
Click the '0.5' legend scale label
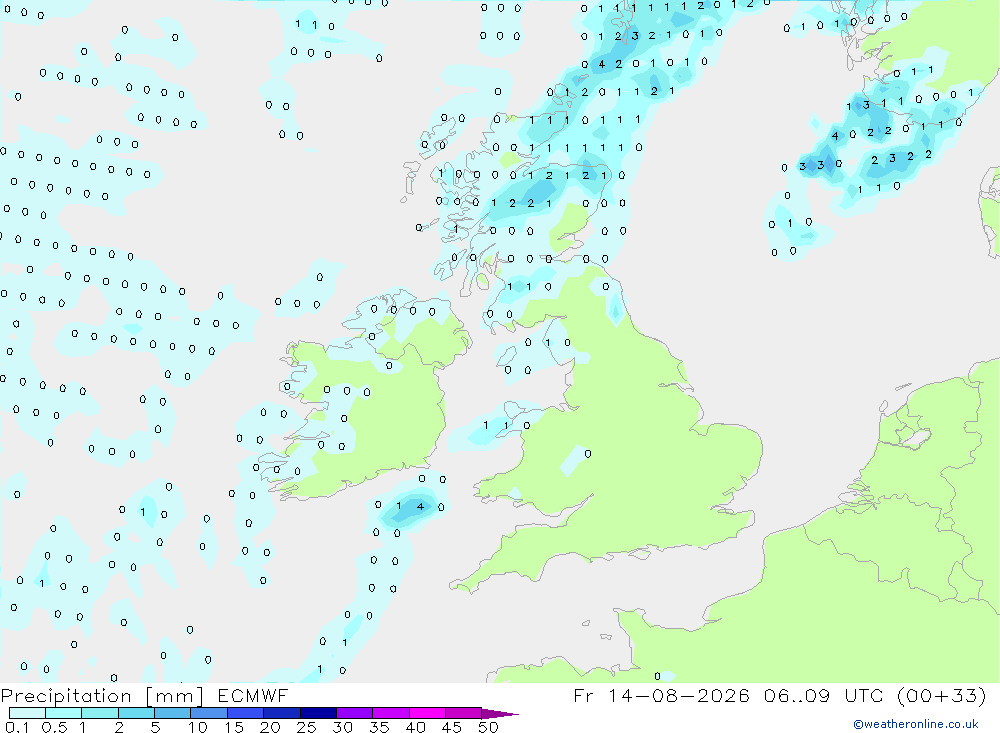54,727
